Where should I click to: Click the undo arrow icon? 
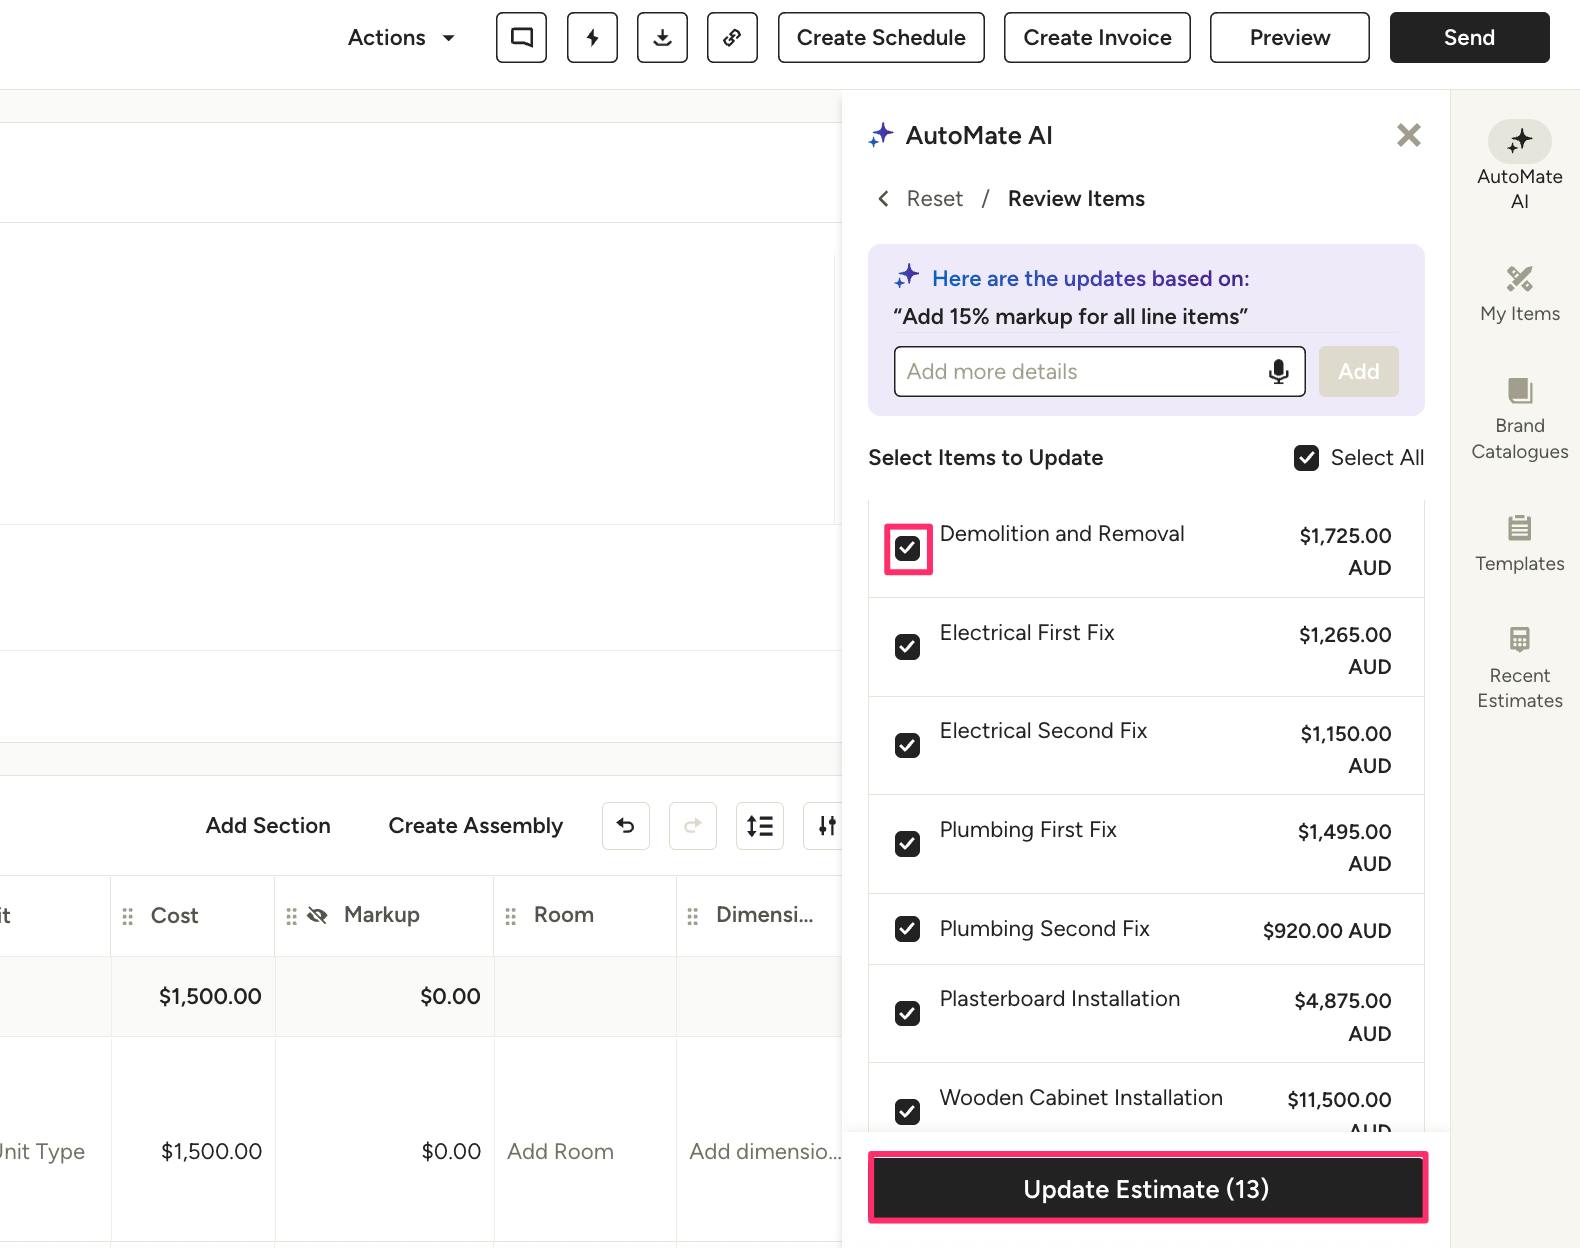tap(626, 826)
